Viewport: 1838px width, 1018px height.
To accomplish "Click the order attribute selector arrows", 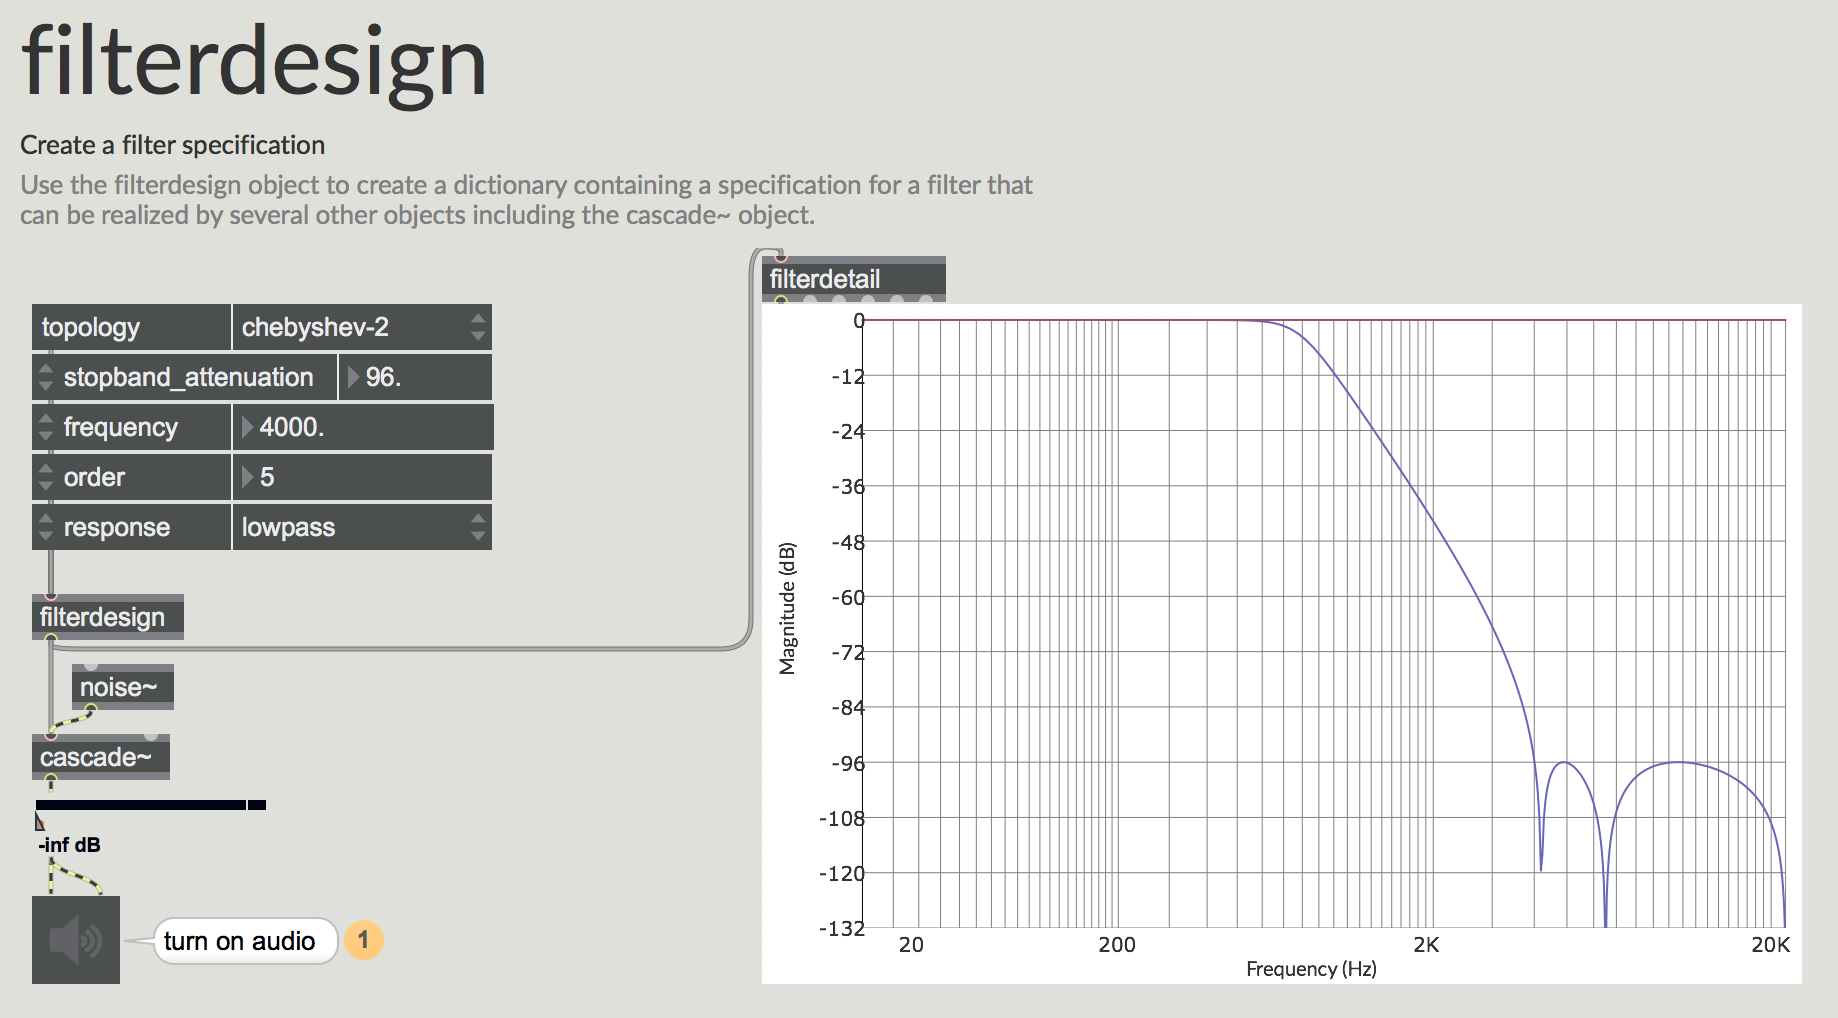I will click(45, 477).
